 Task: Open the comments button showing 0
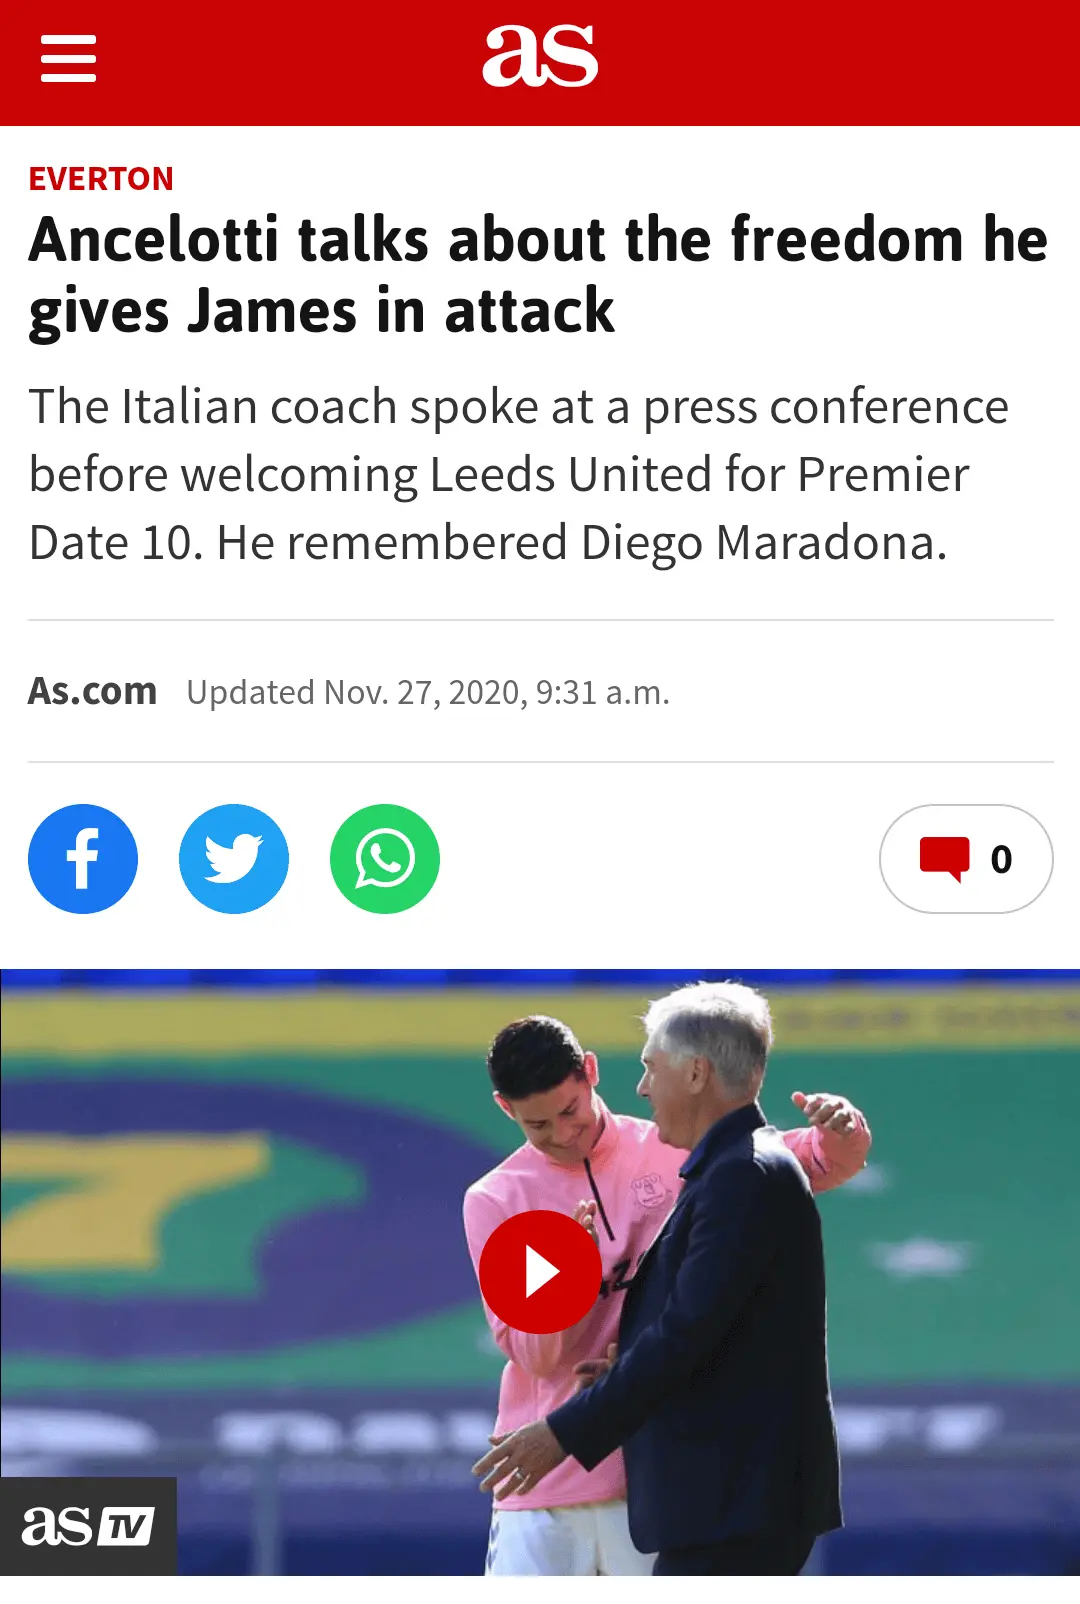pos(966,859)
